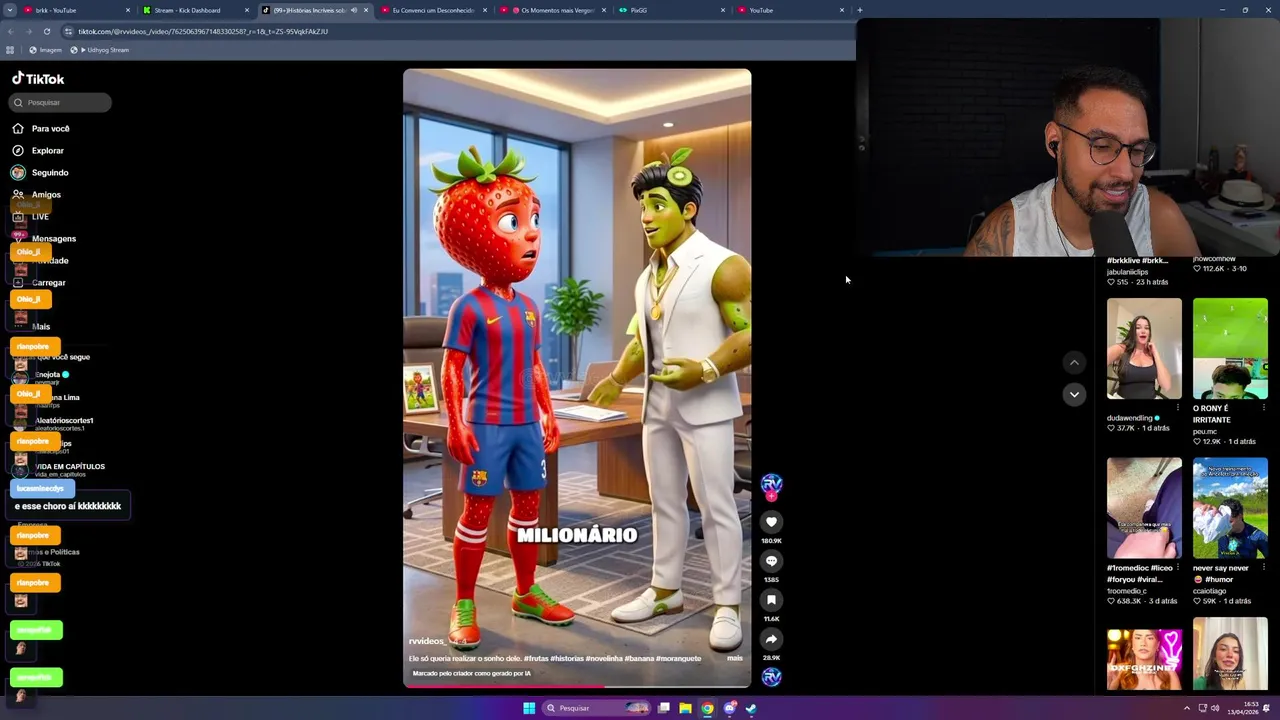Viewport: 1280px width, 720px height.
Task: Open the dudawendling creator link
Action: (x=1130, y=418)
